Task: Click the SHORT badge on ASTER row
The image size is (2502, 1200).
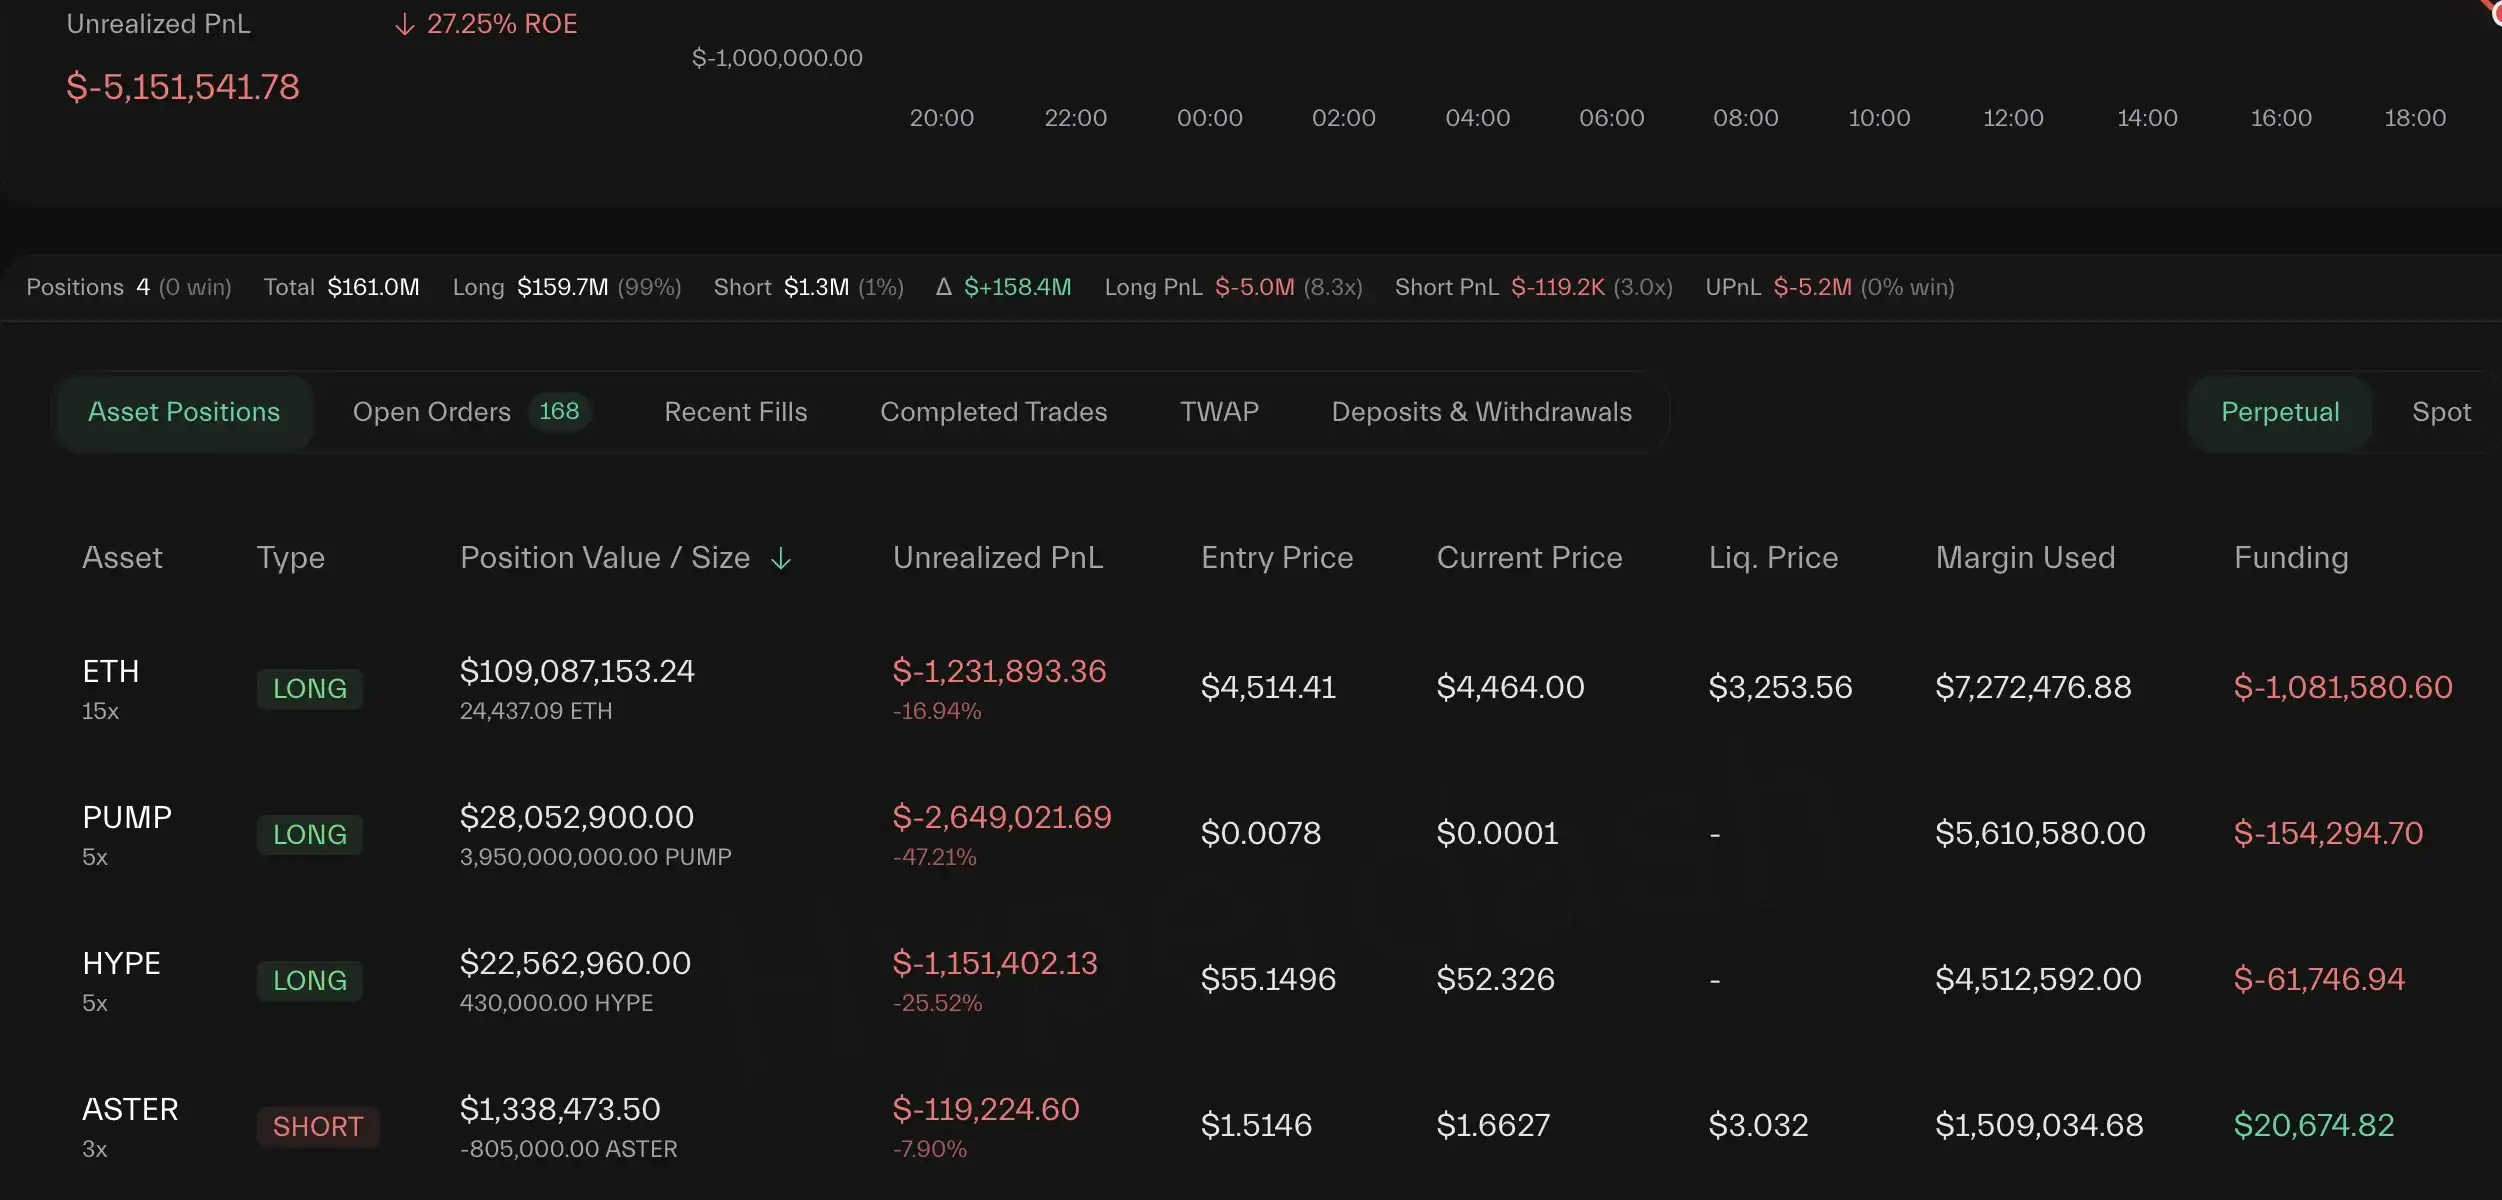Action: pos(318,1127)
